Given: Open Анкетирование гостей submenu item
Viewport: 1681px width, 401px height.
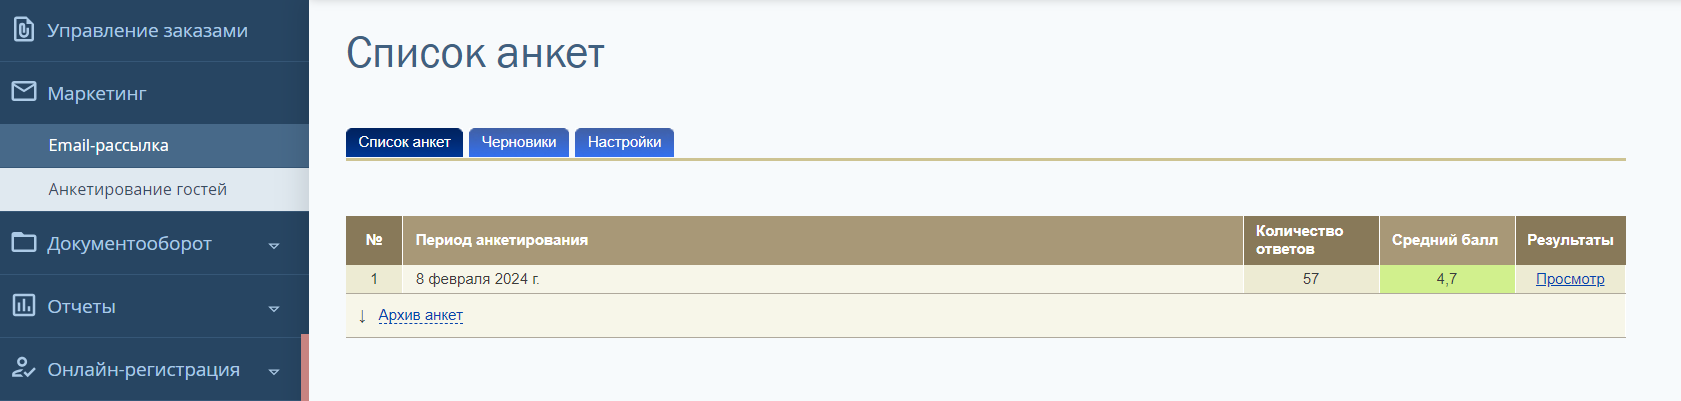Looking at the screenshot, I should [154, 189].
